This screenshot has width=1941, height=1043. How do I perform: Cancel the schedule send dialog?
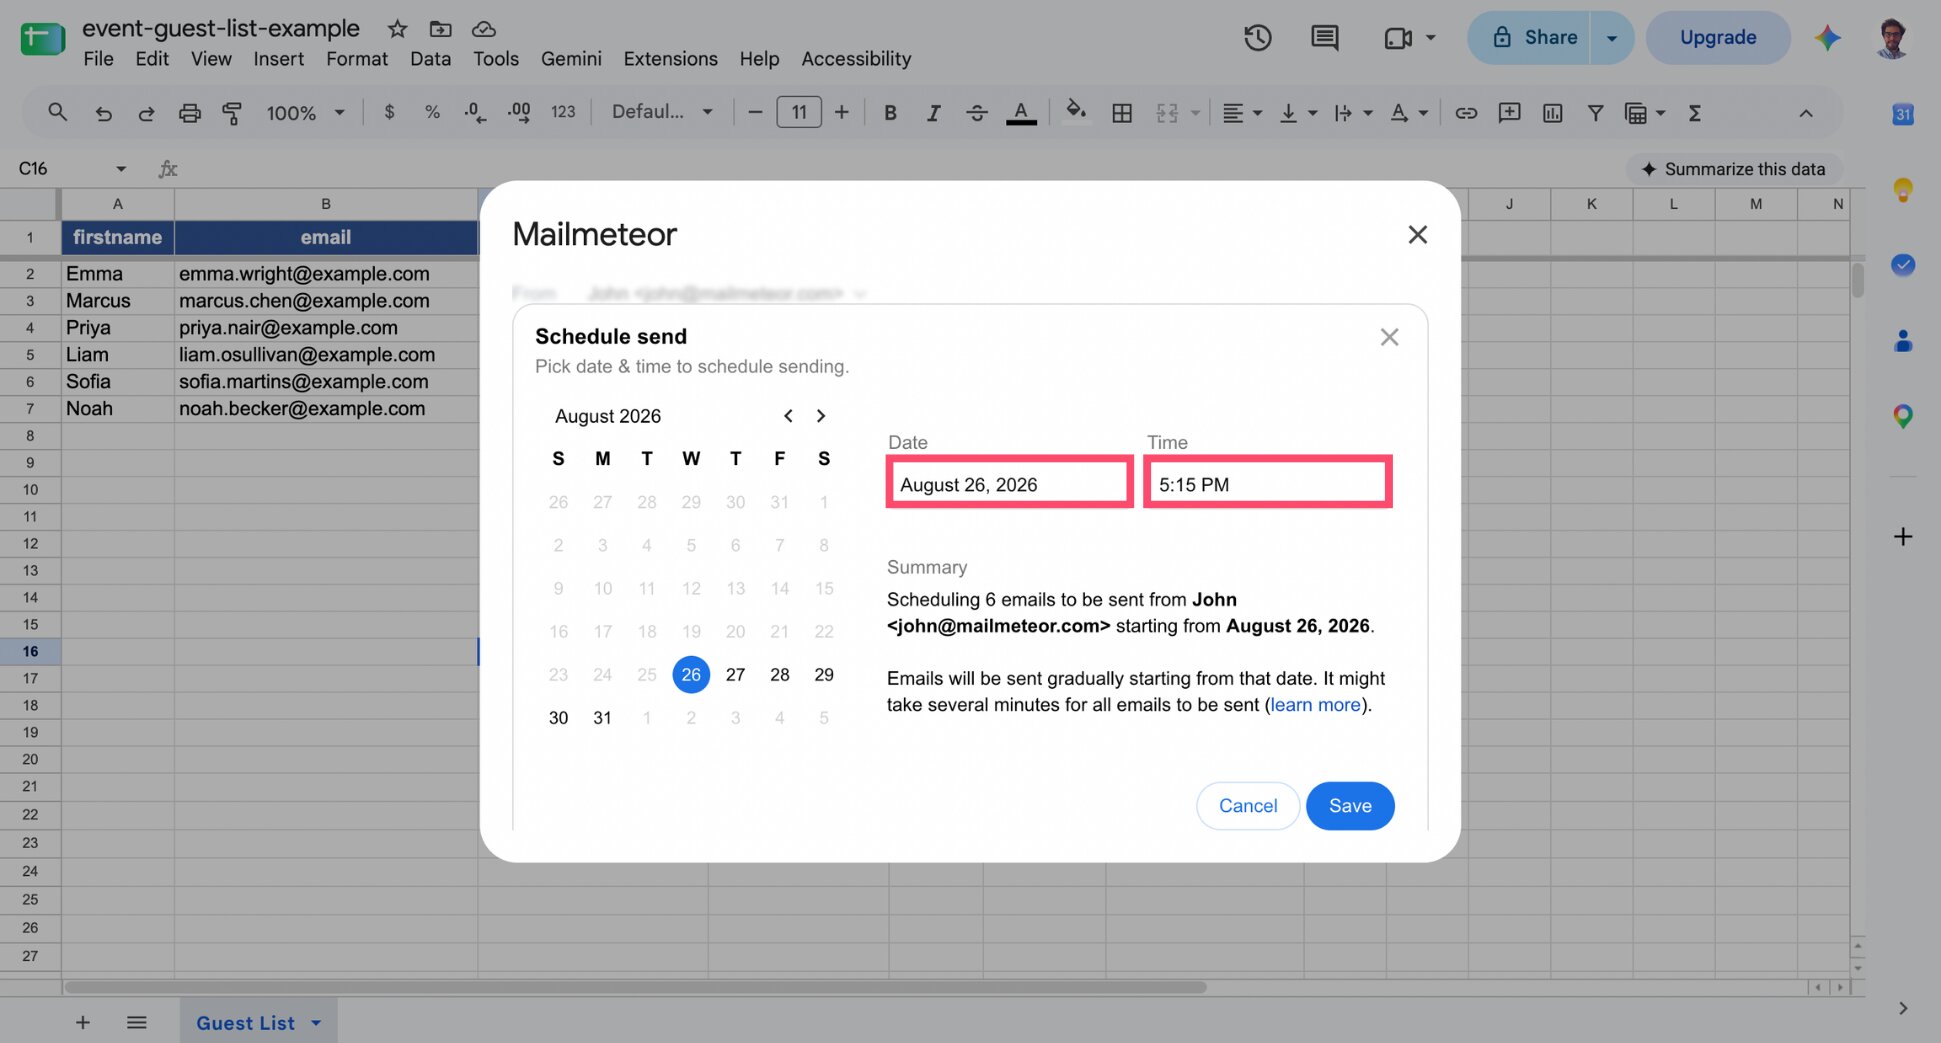click(1248, 806)
